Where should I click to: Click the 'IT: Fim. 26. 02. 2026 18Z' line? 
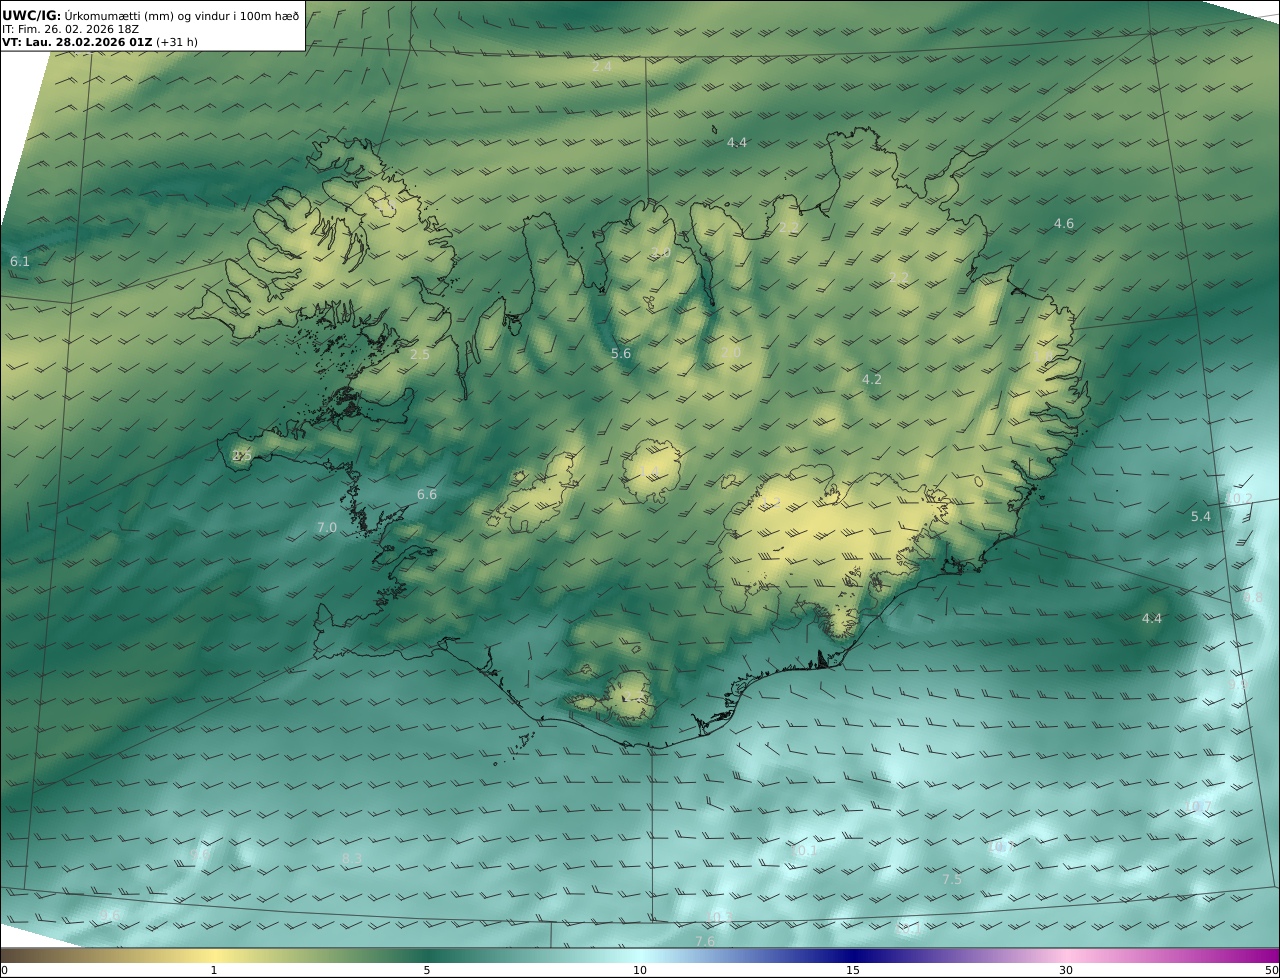tap(70, 29)
